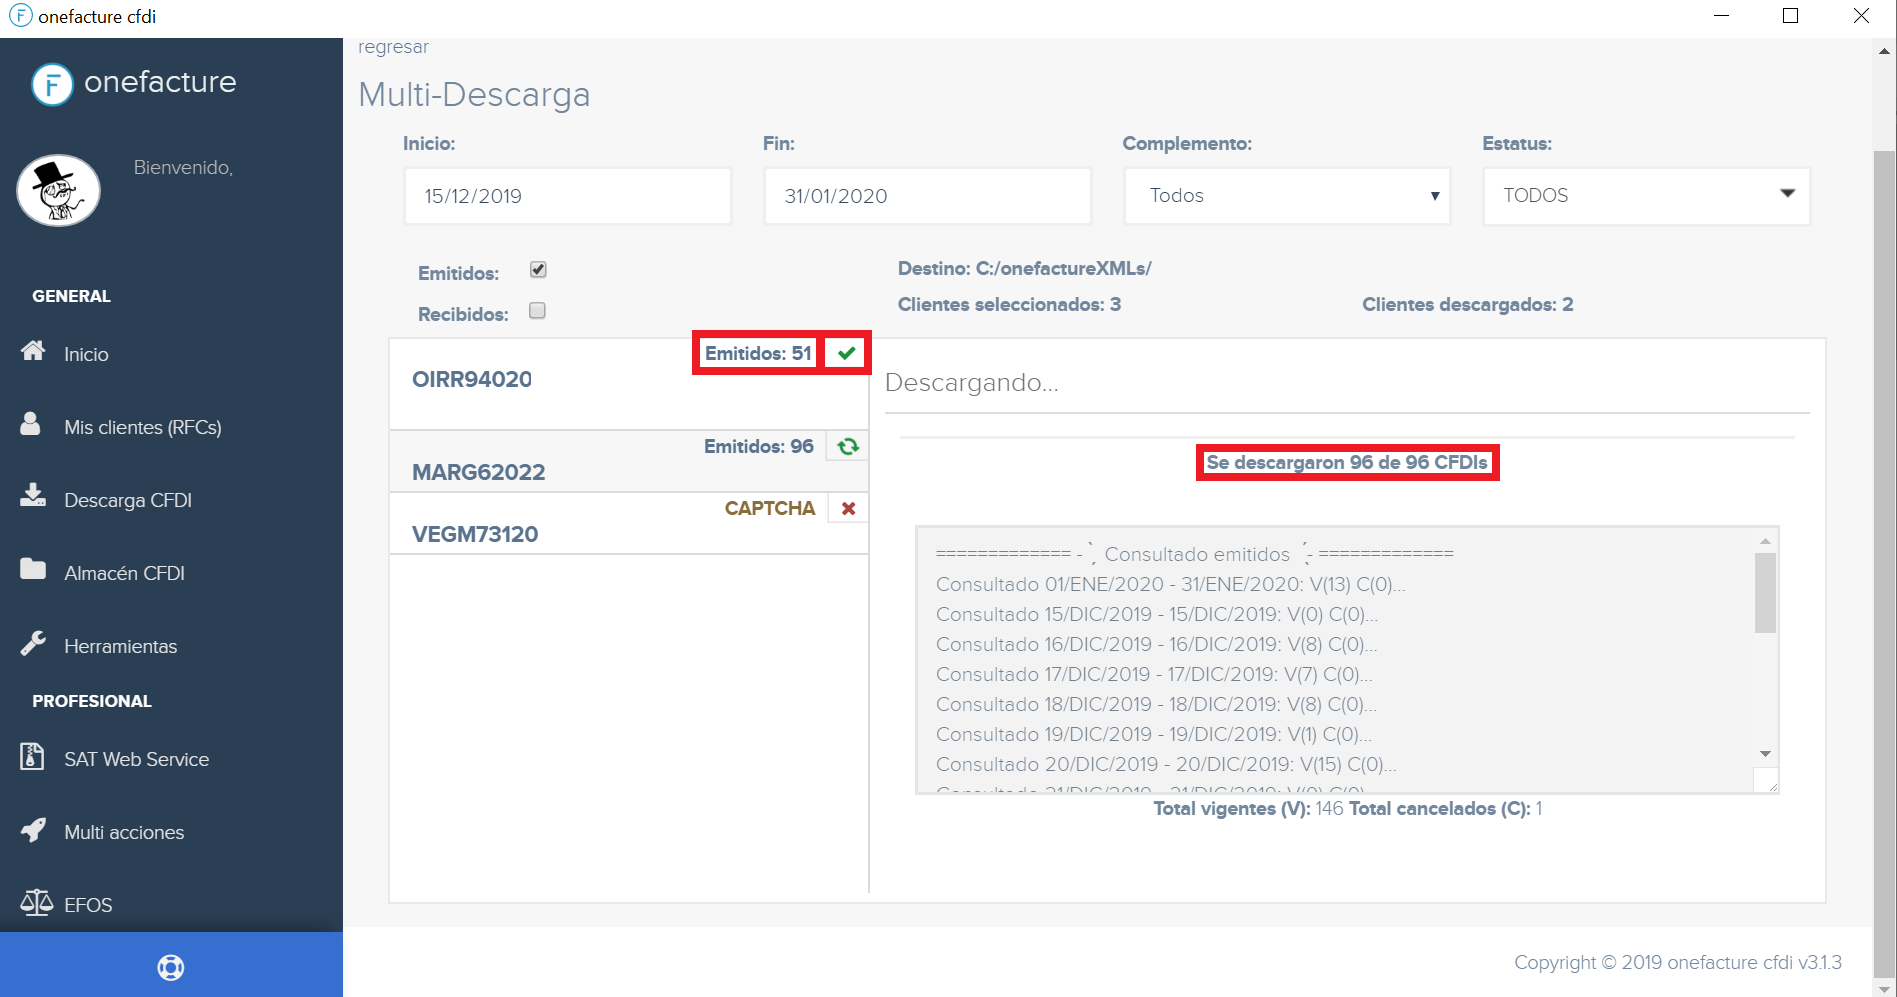Viewport: 1897px width, 997px height.
Task: Open Inicio from the home icon
Action: (x=33, y=351)
